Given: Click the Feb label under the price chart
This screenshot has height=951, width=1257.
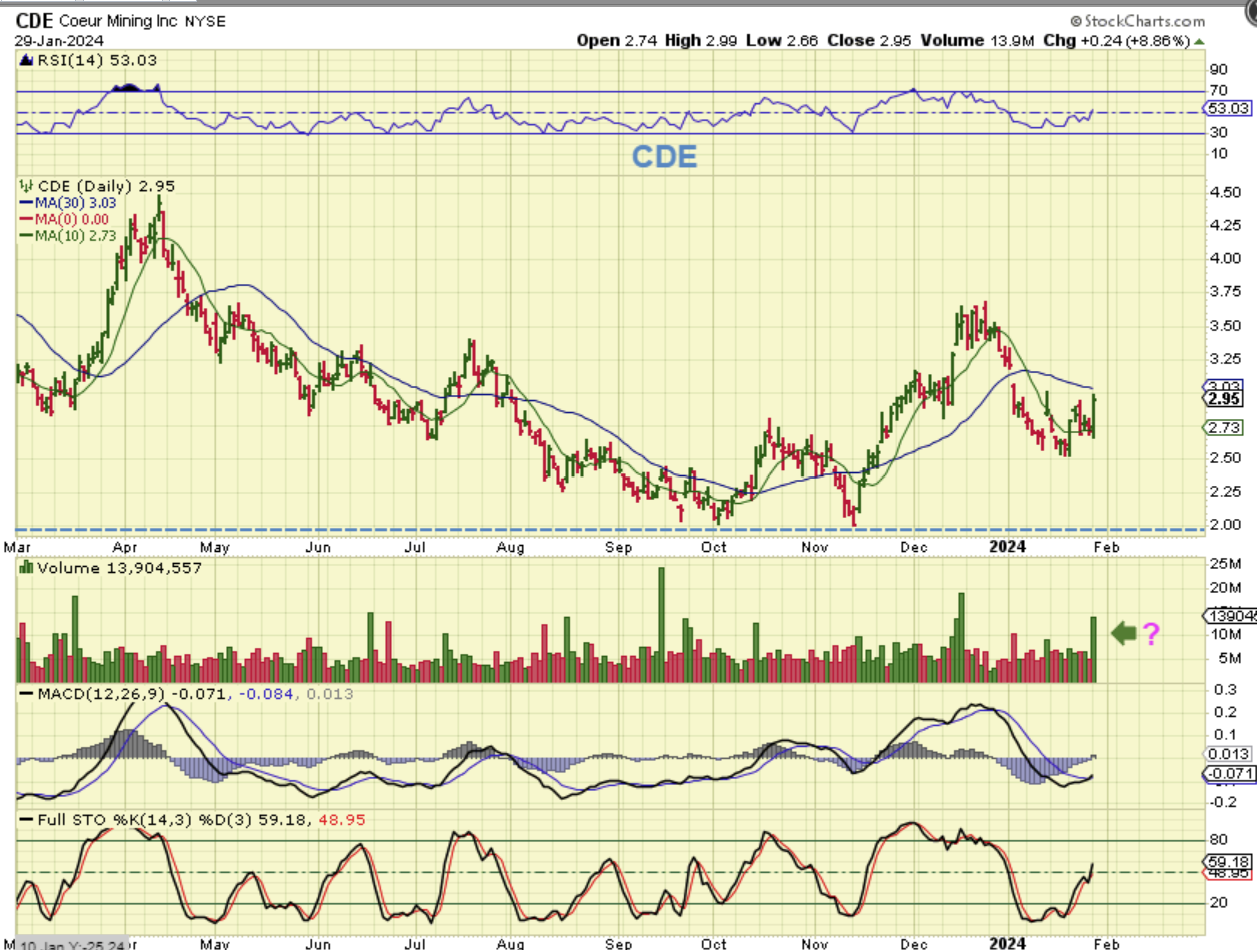Looking at the screenshot, I should click(x=1105, y=547).
